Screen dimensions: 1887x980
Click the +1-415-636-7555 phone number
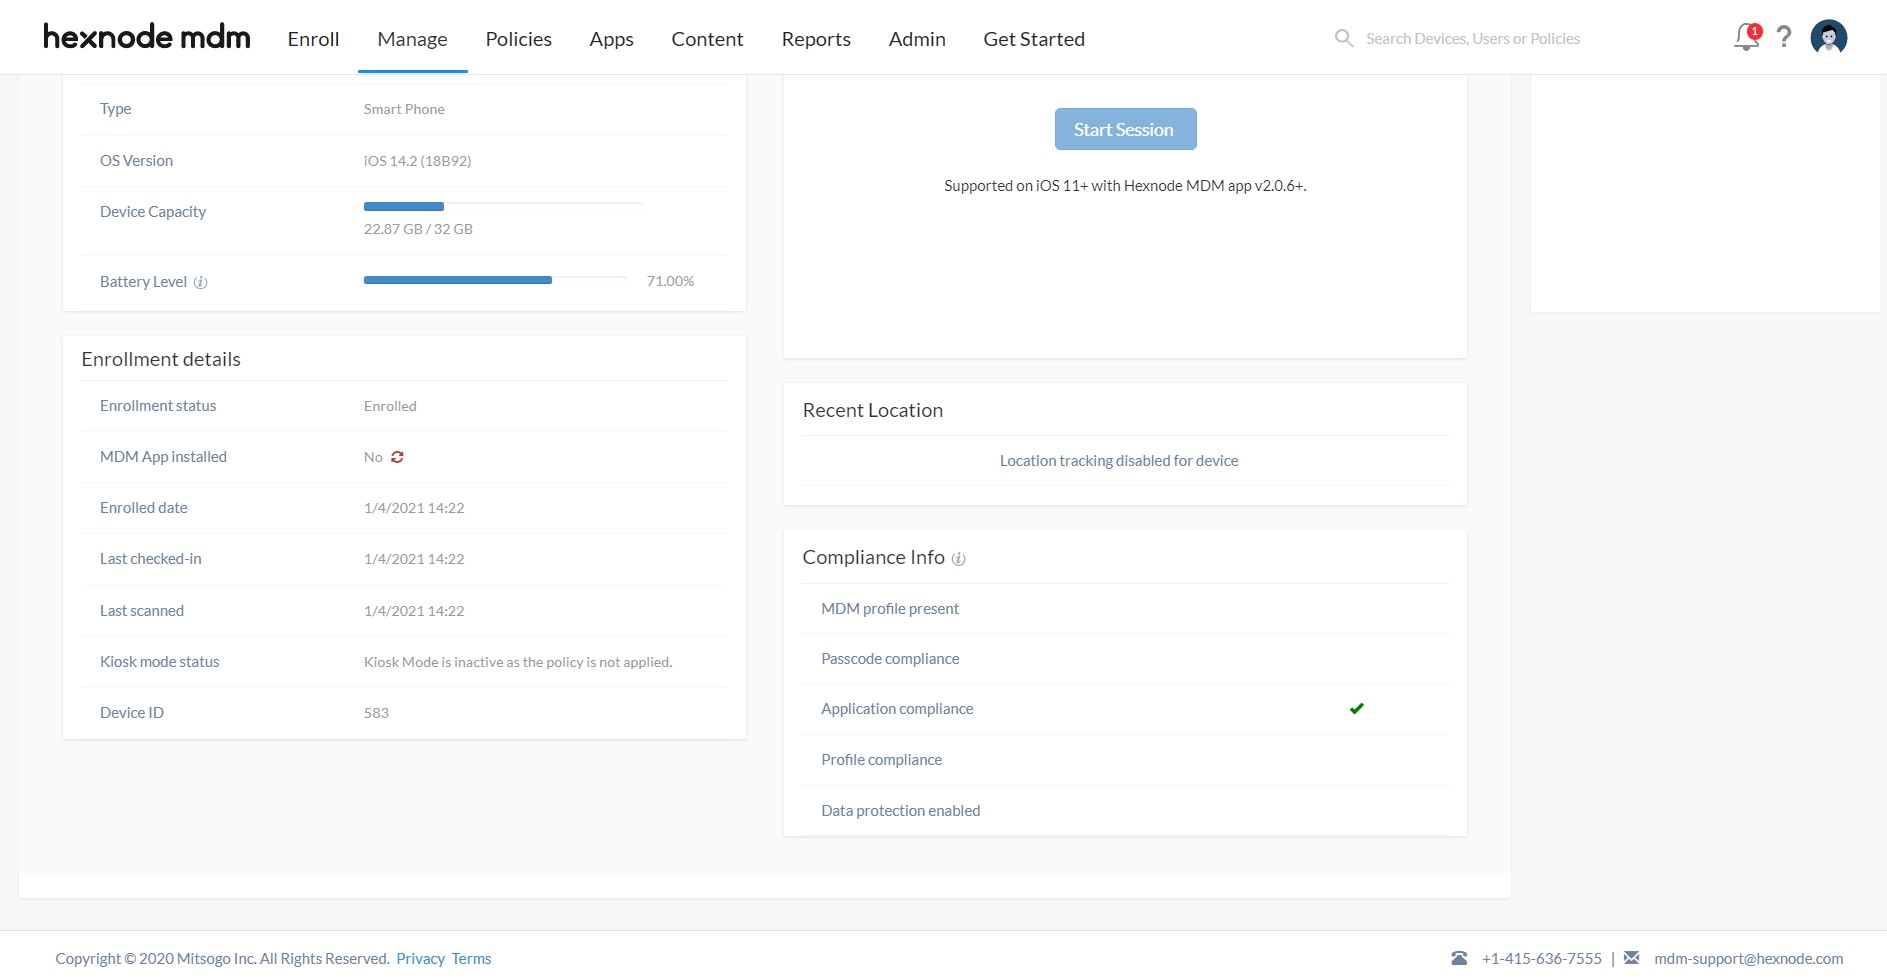(1541, 958)
